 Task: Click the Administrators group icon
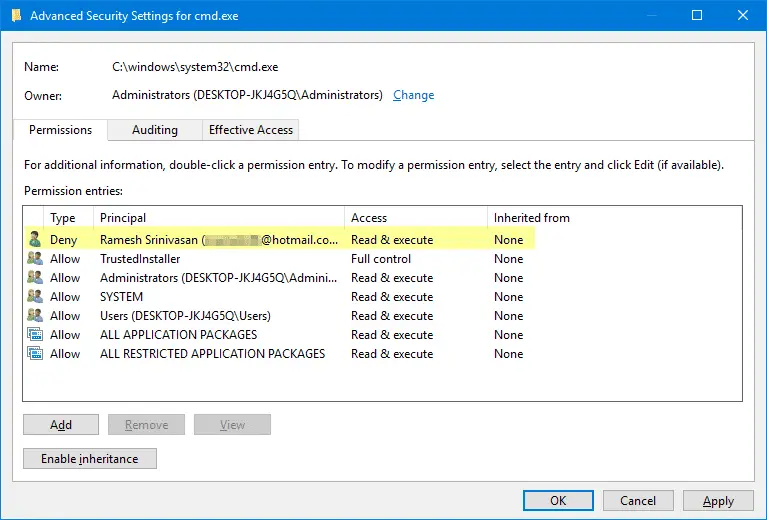click(x=35, y=278)
